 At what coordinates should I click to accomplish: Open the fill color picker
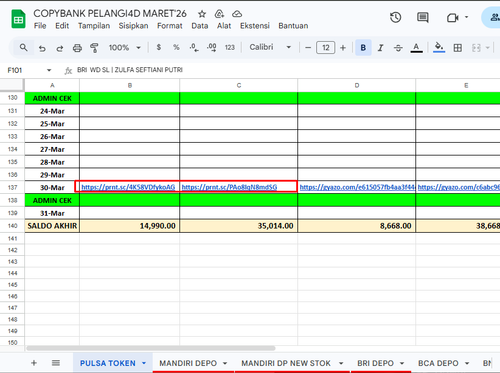(x=439, y=48)
